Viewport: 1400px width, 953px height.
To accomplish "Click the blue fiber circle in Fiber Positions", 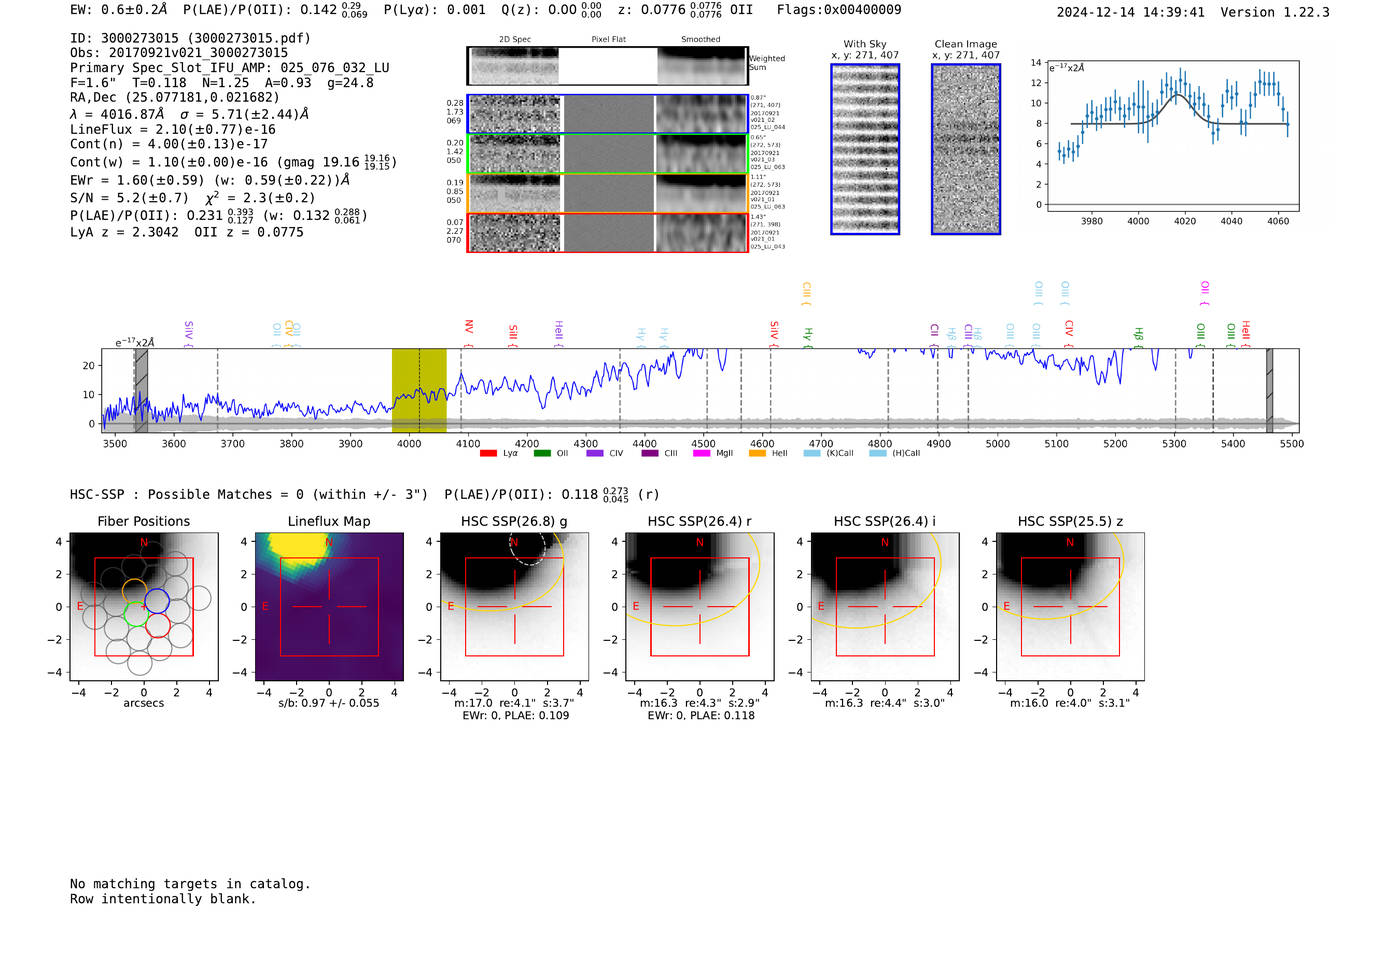I will pyautogui.click(x=157, y=601).
